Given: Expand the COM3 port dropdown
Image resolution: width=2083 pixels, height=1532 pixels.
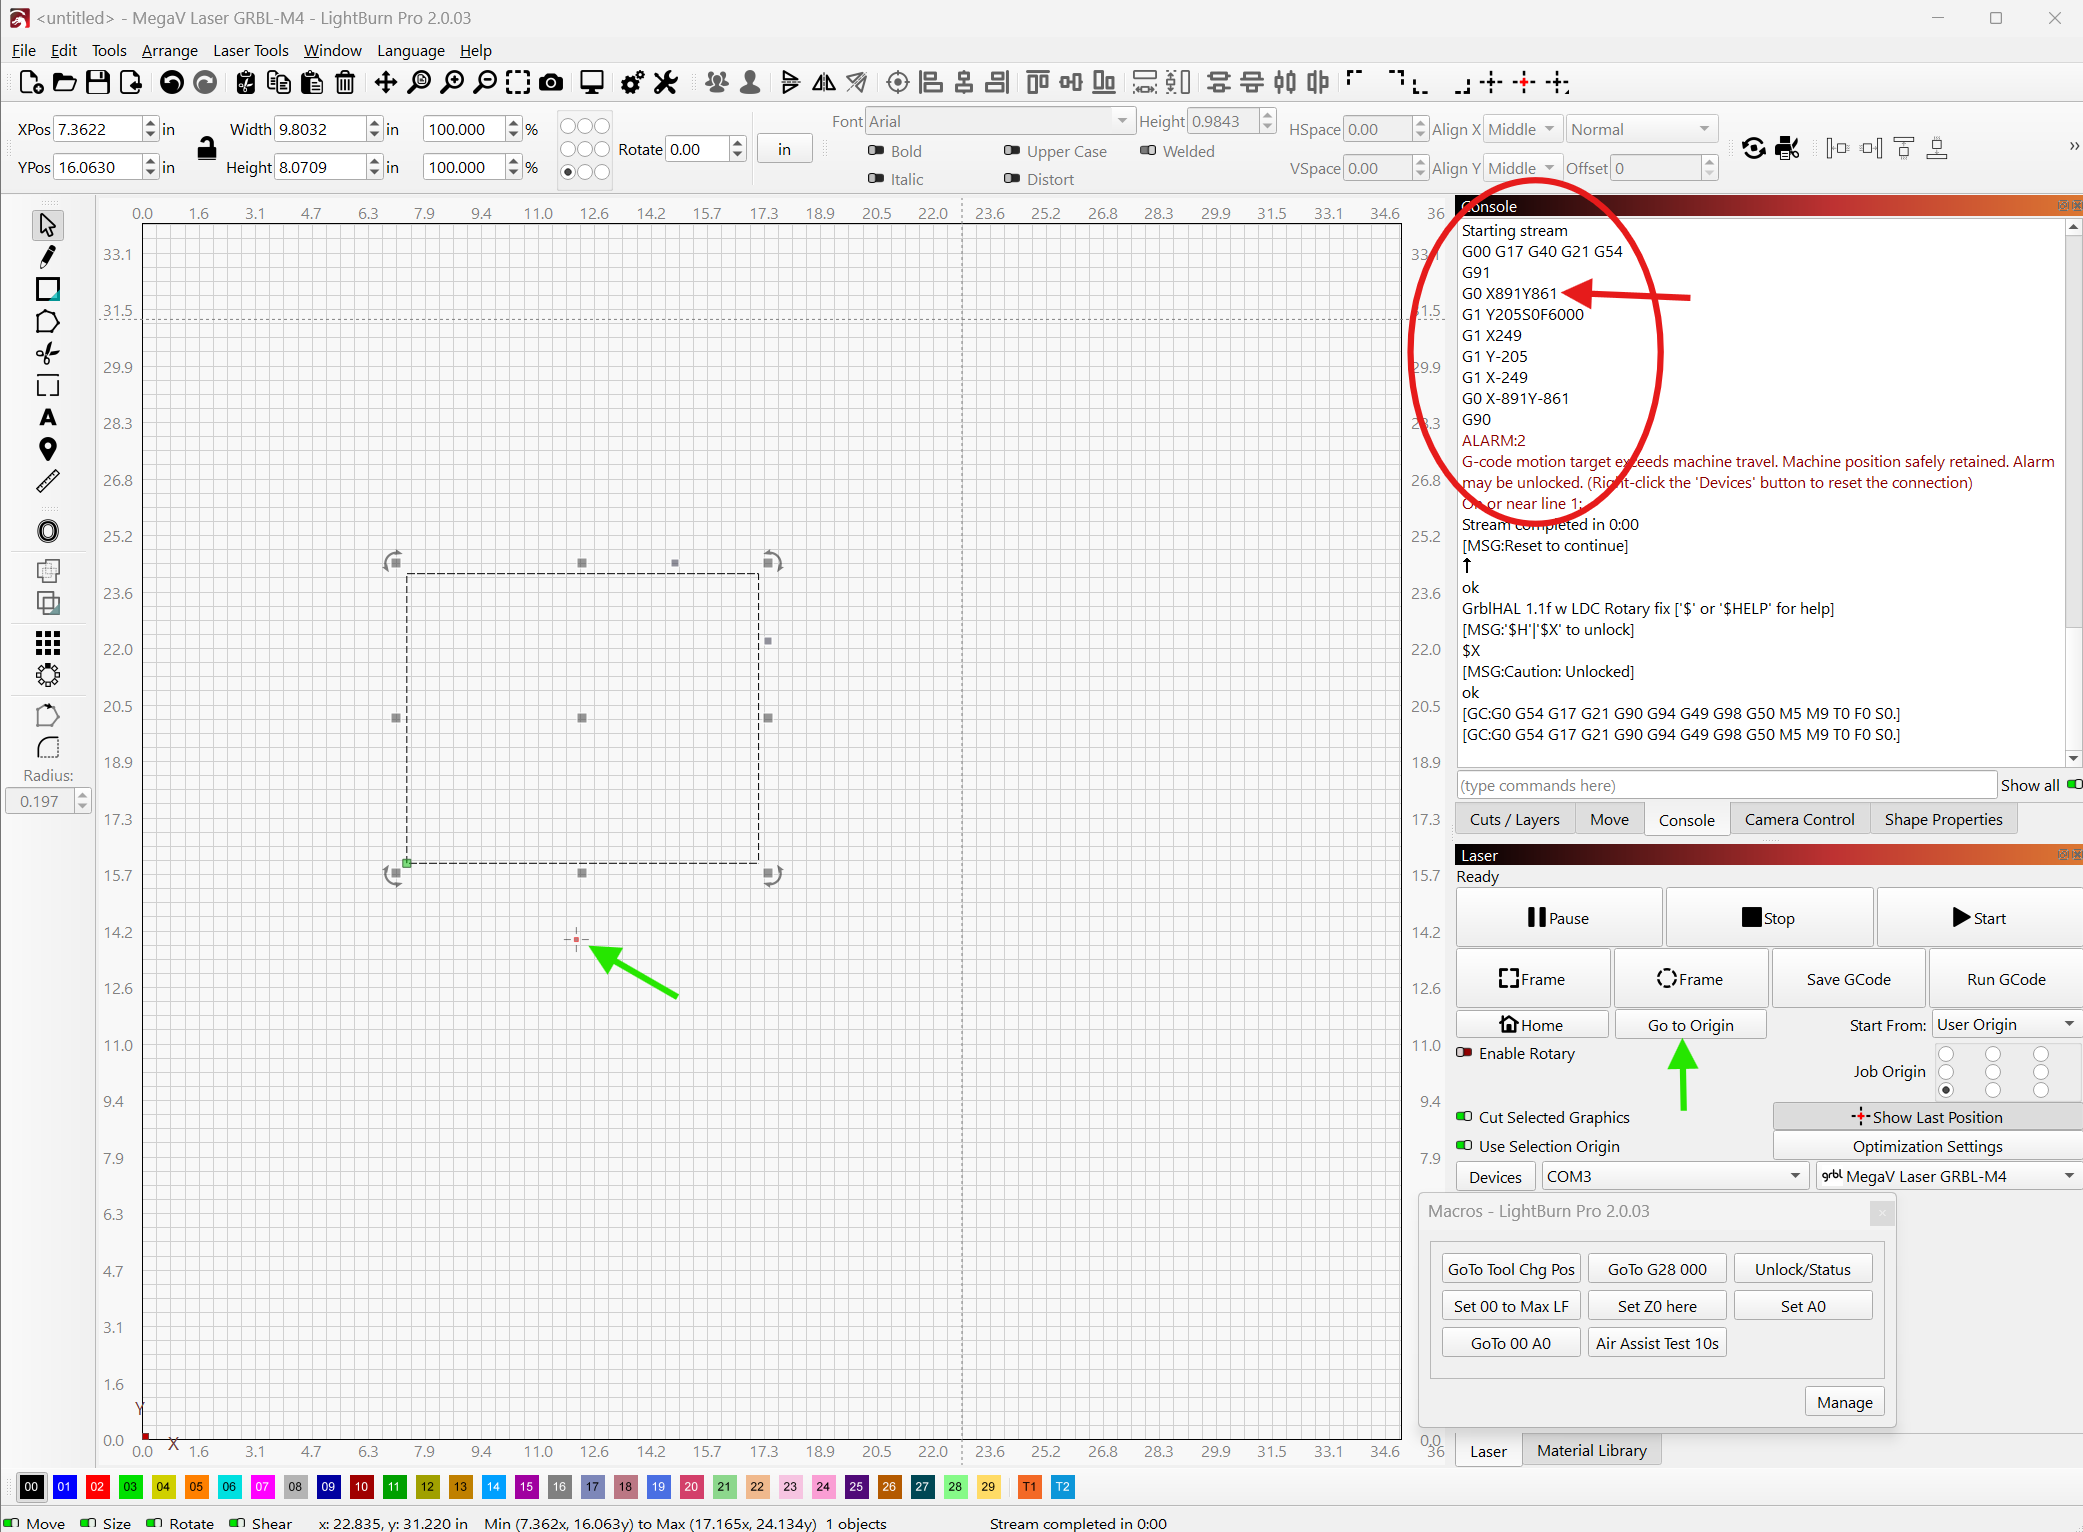Looking at the screenshot, I should 1673,1177.
